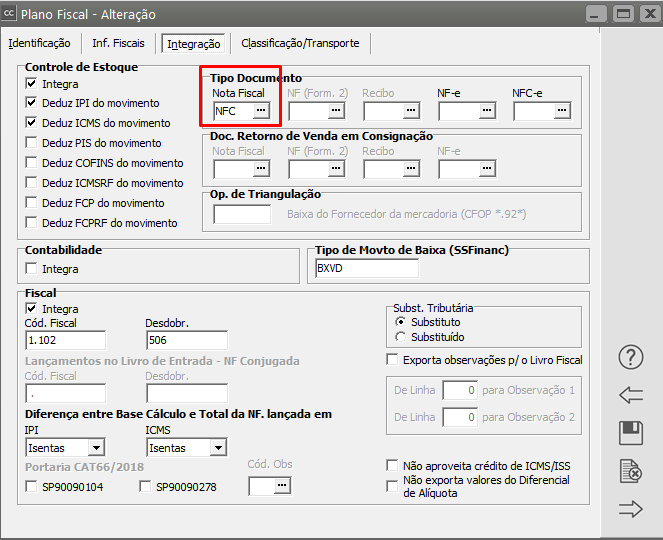The width and height of the screenshot is (663, 540).
Task: Open lookup button next to Cód. Obs field
Action: 282,486
